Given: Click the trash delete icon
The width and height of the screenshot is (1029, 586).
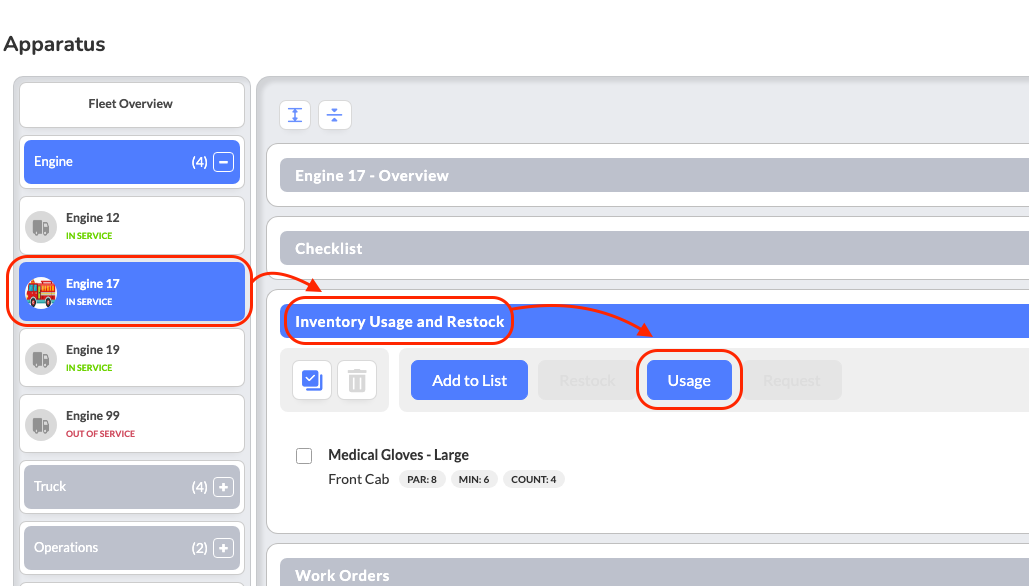Looking at the screenshot, I should point(357,380).
